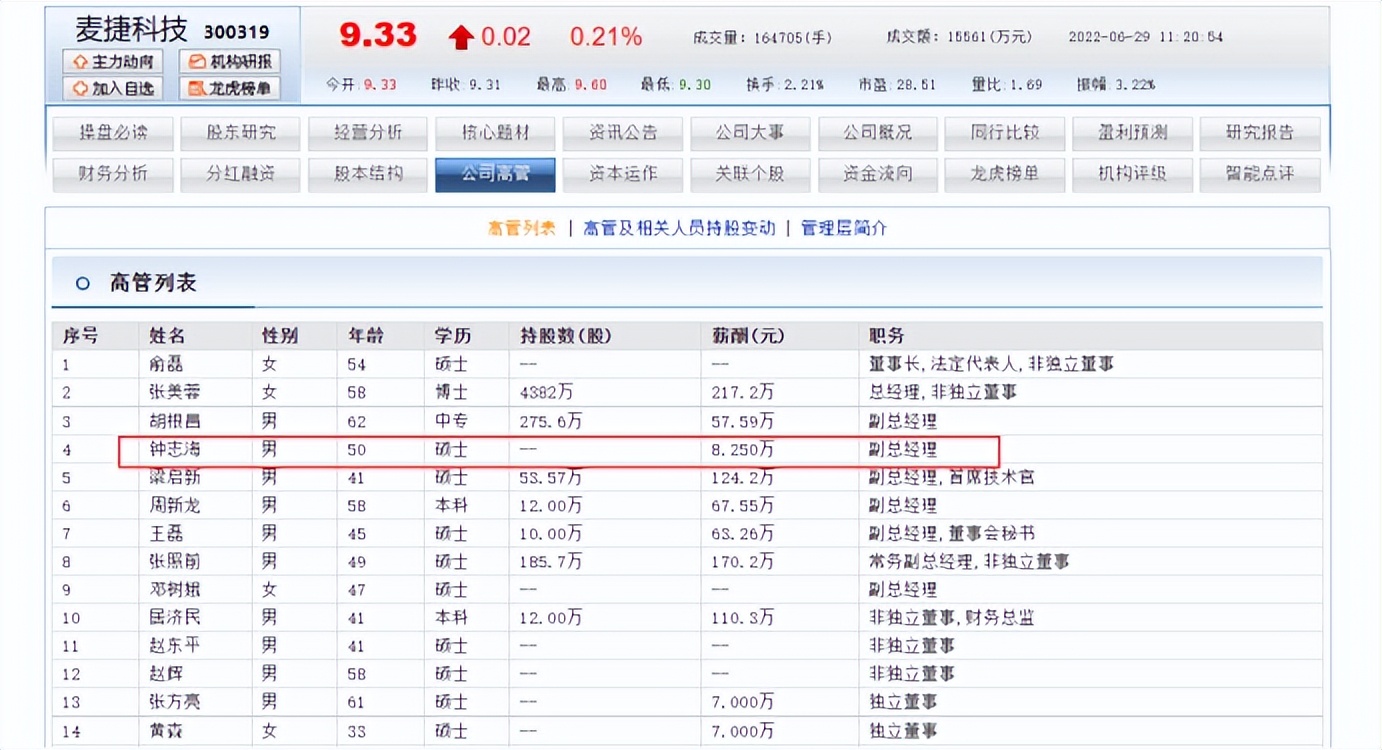The width and height of the screenshot is (1382, 750).
Task: Switch to the 资金流向 tab
Action: click(x=877, y=173)
